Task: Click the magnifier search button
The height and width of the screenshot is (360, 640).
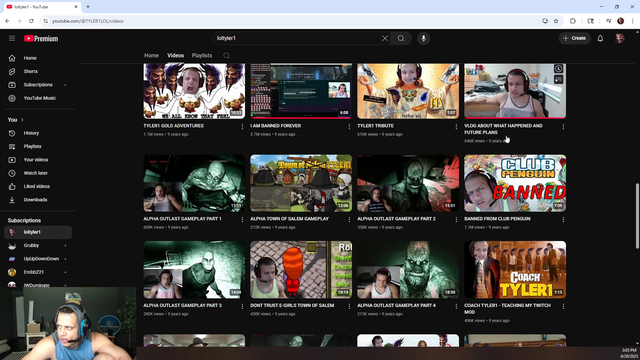Action: coord(401,38)
